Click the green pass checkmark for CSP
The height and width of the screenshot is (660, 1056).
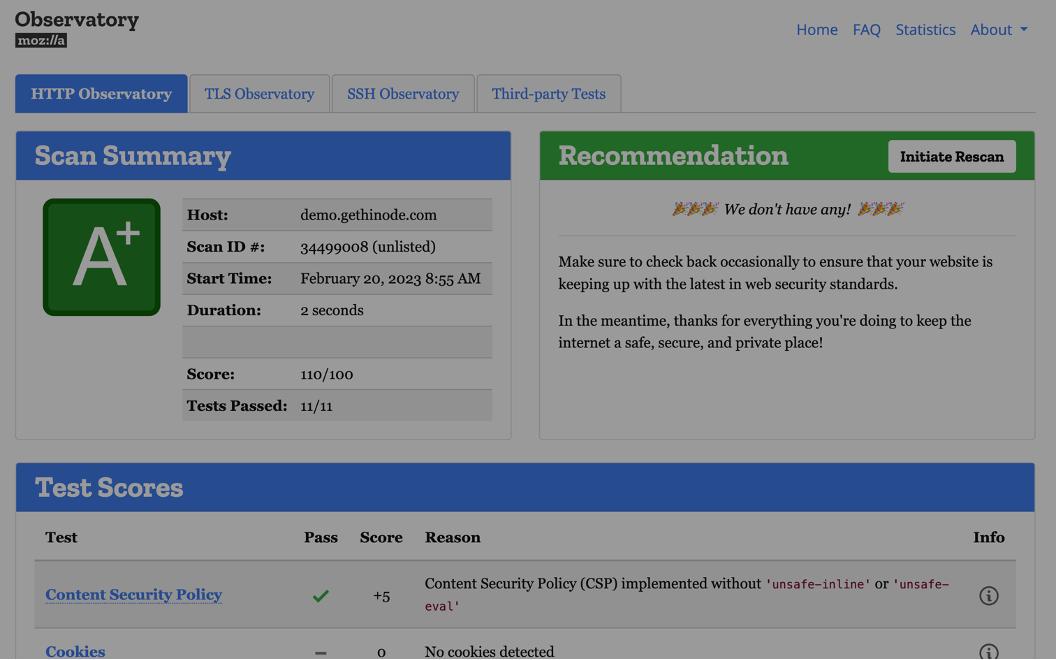pos(320,596)
